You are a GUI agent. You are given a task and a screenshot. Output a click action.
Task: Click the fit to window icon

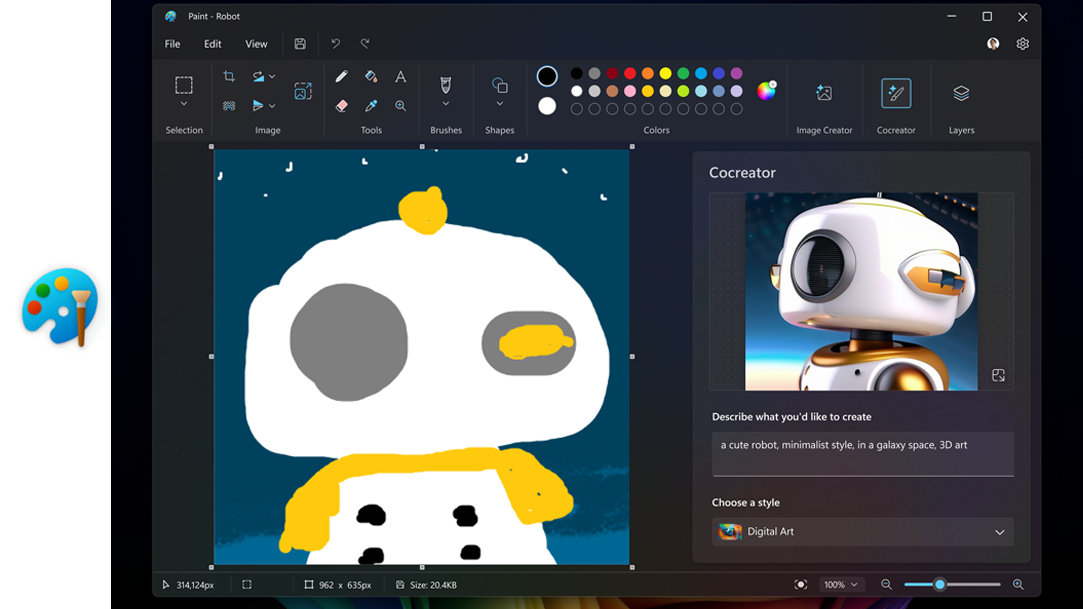[801, 584]
